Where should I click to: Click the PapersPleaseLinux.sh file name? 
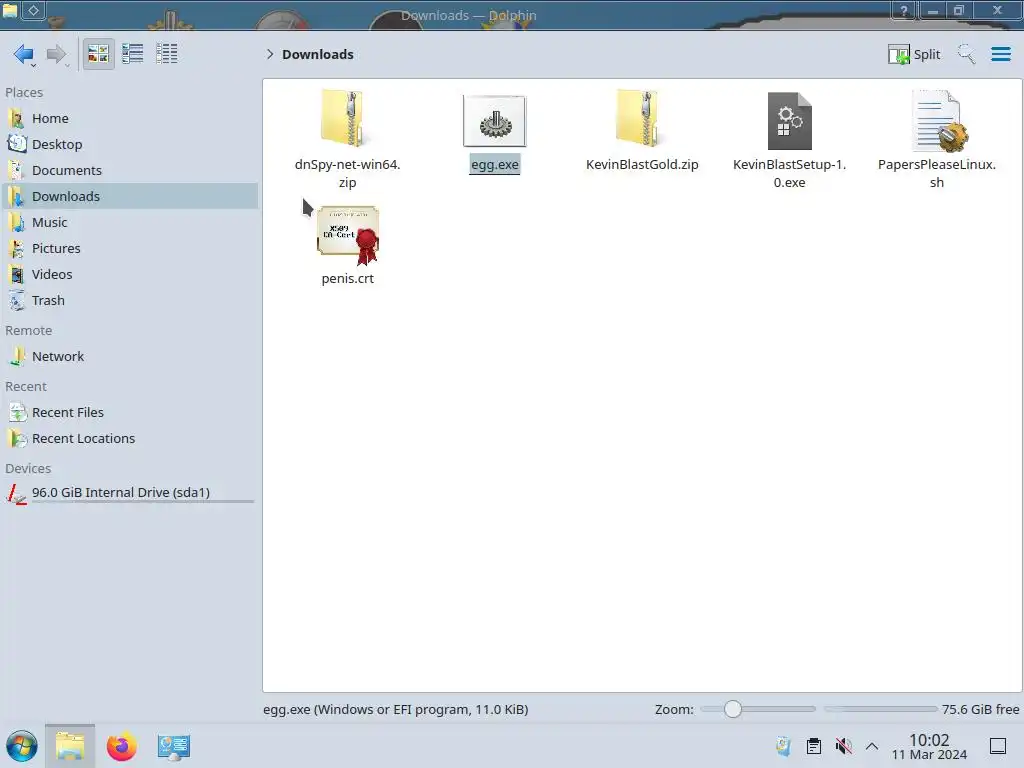click(936, 174)
